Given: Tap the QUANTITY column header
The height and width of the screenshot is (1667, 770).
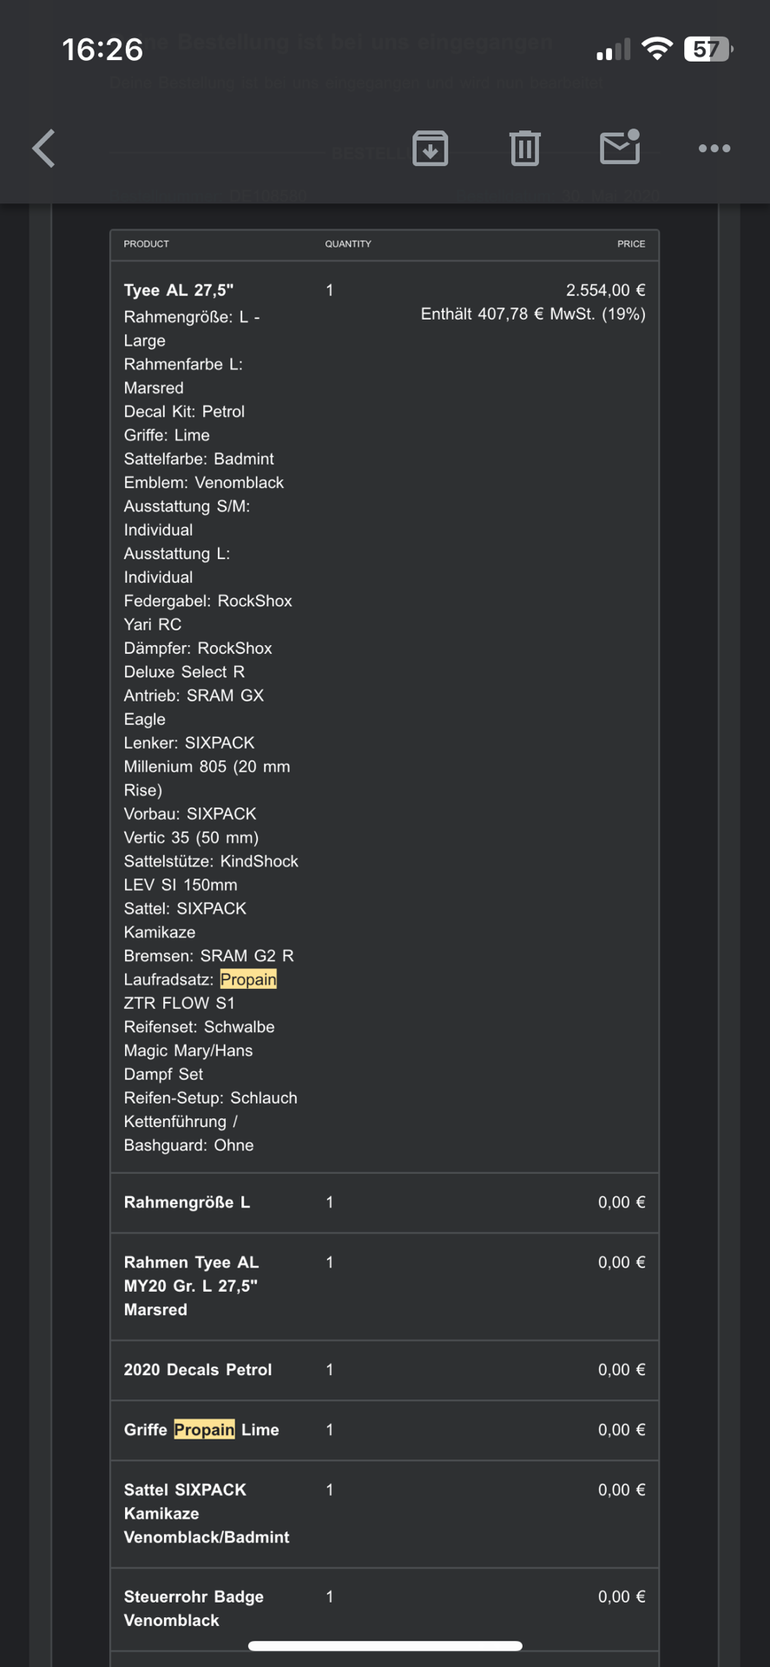Looking at the screenshot, I should tap(348, 244).
